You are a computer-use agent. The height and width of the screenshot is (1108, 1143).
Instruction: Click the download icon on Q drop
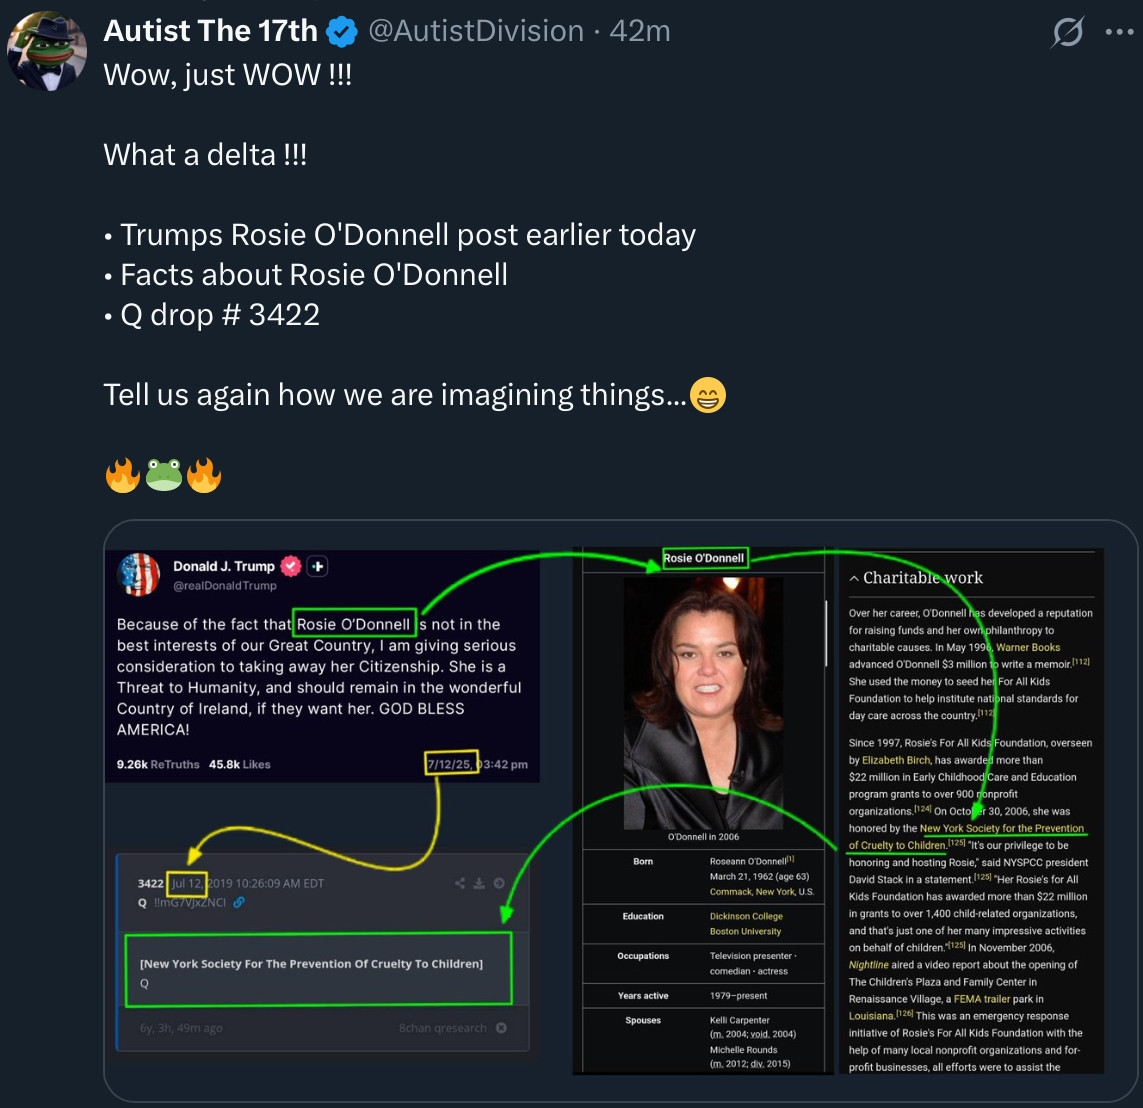(479, 883)
